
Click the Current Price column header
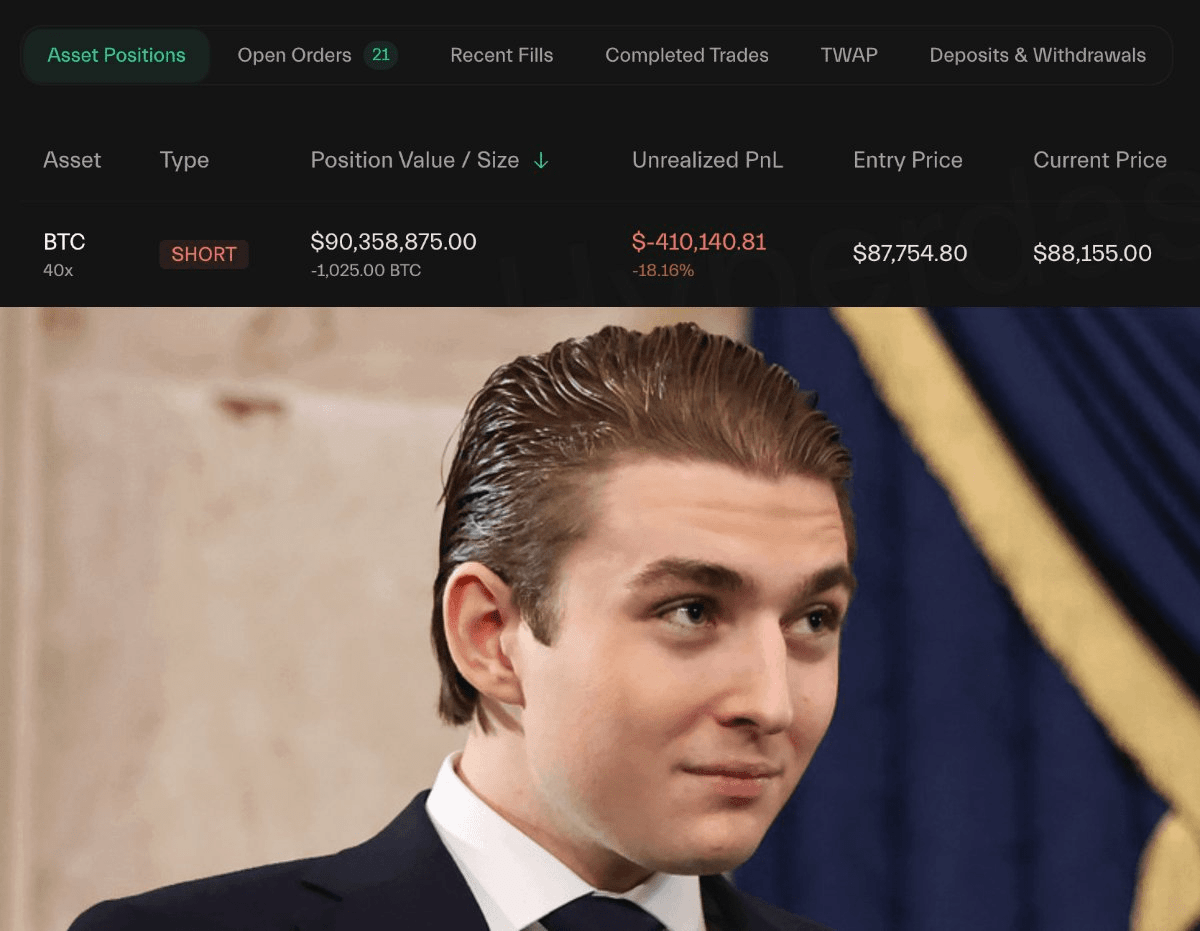coord(1100,160)
